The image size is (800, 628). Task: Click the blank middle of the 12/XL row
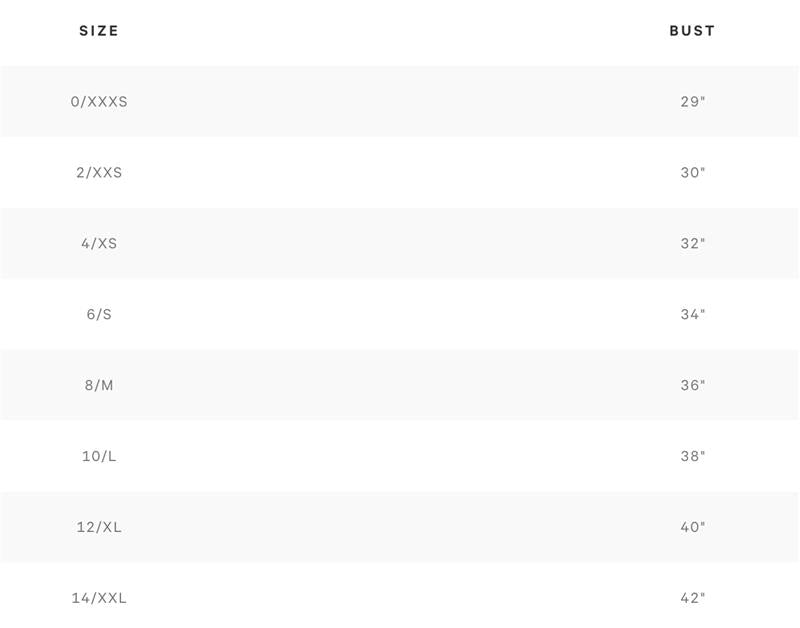pos(400,528)
